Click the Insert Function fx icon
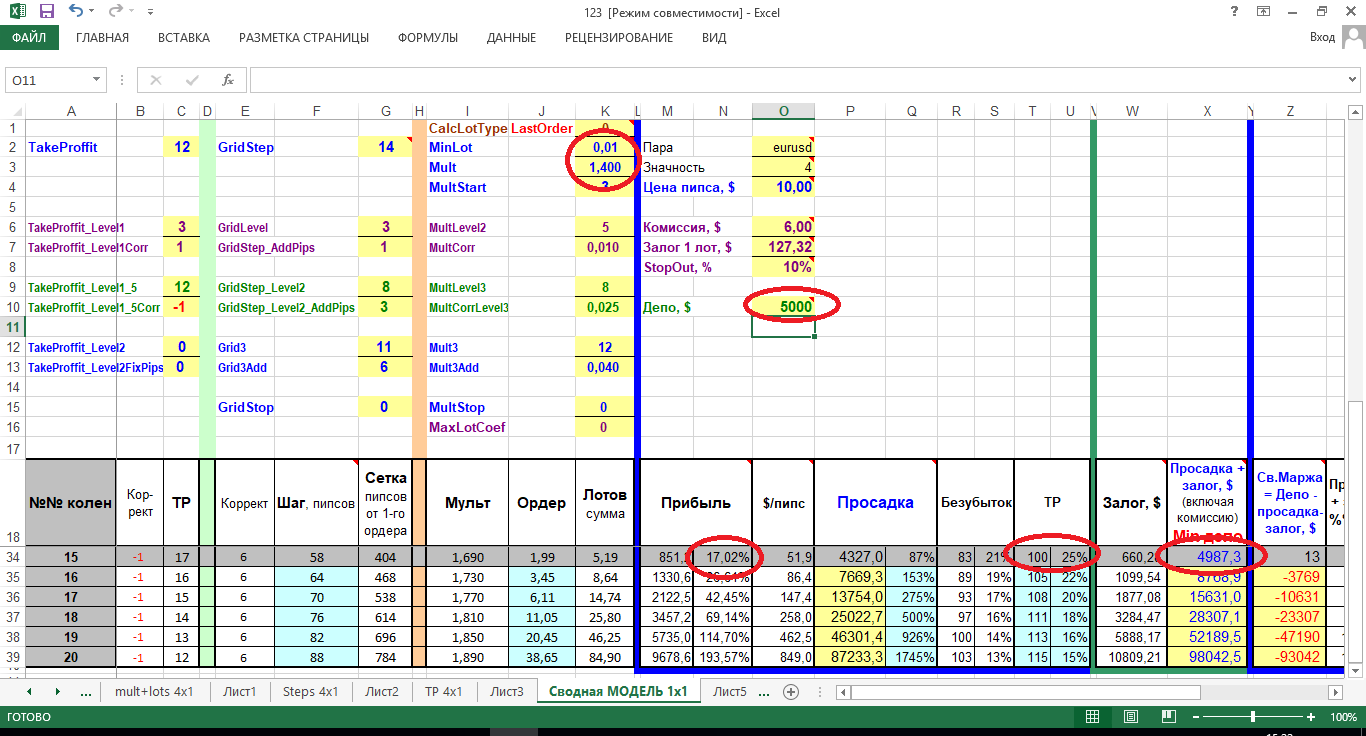 (x=228, y=80)
